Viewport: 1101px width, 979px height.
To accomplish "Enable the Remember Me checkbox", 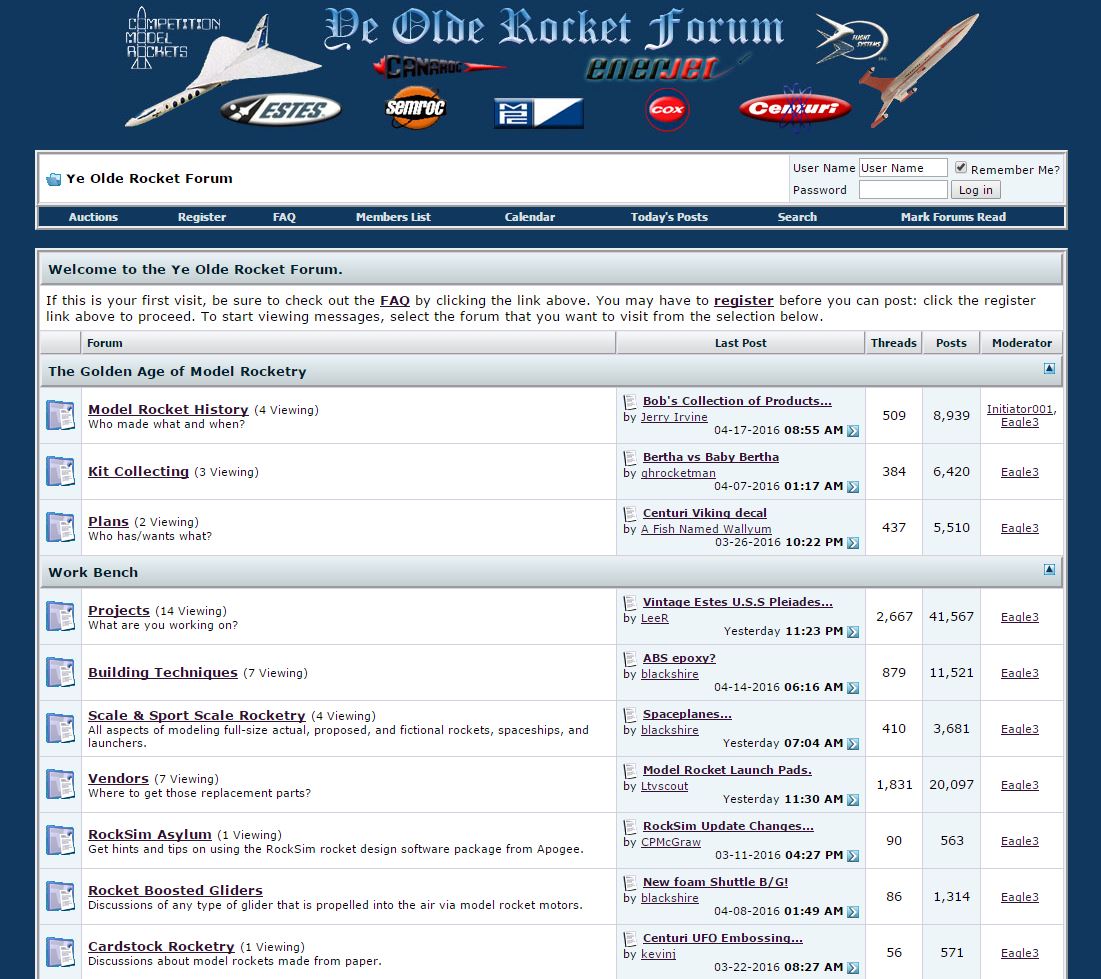I will 962,168.
